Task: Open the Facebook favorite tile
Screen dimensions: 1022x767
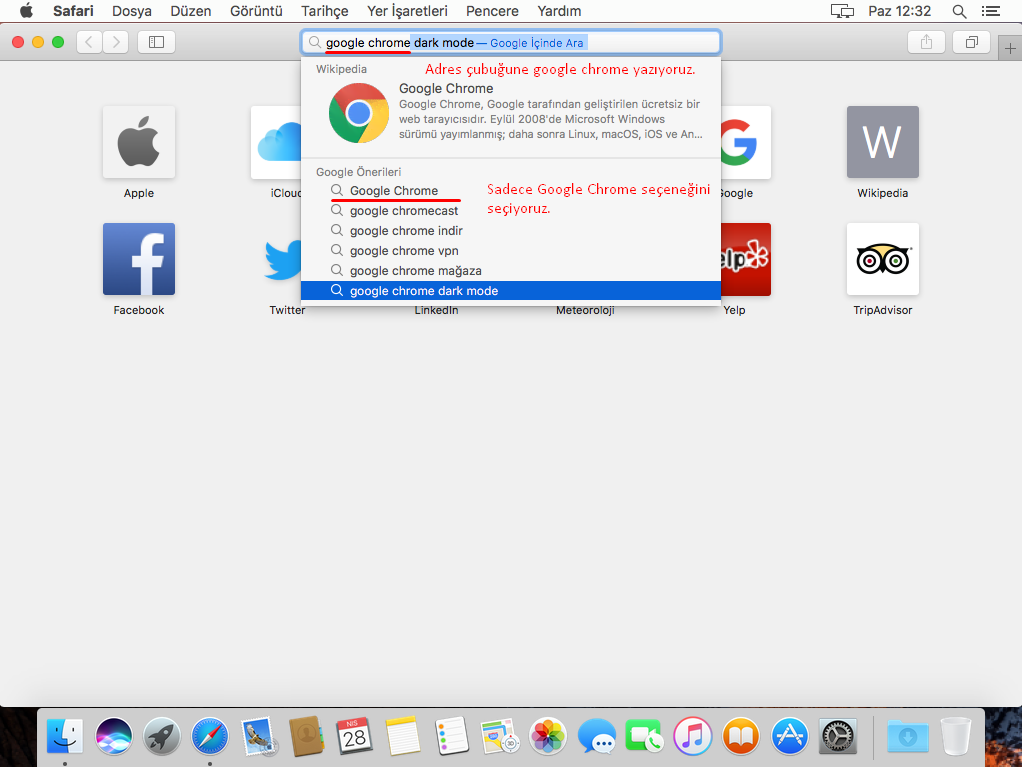Action: [x=139, y=259]
